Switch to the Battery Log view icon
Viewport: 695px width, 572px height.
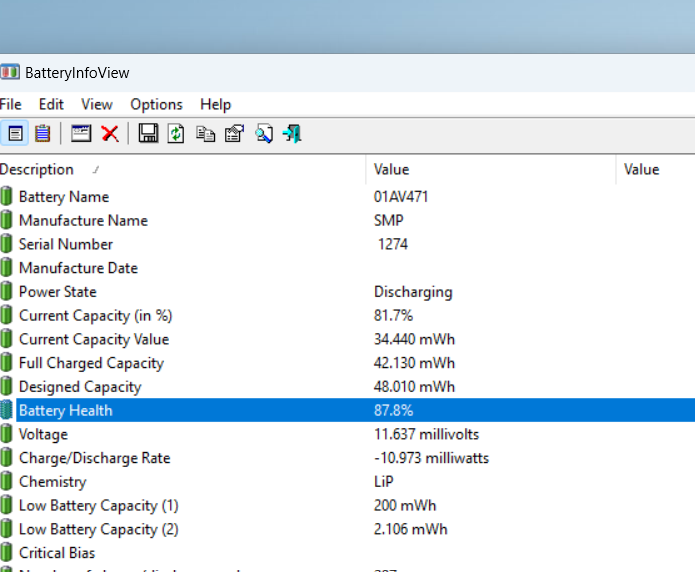(43, 133)
